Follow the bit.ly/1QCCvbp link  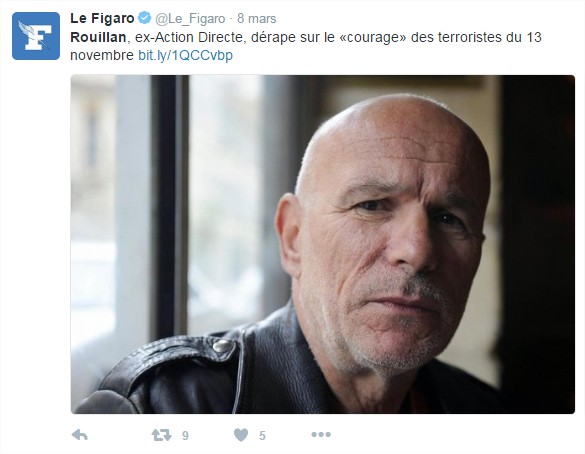pyautogui.click(x=185, y=55)
